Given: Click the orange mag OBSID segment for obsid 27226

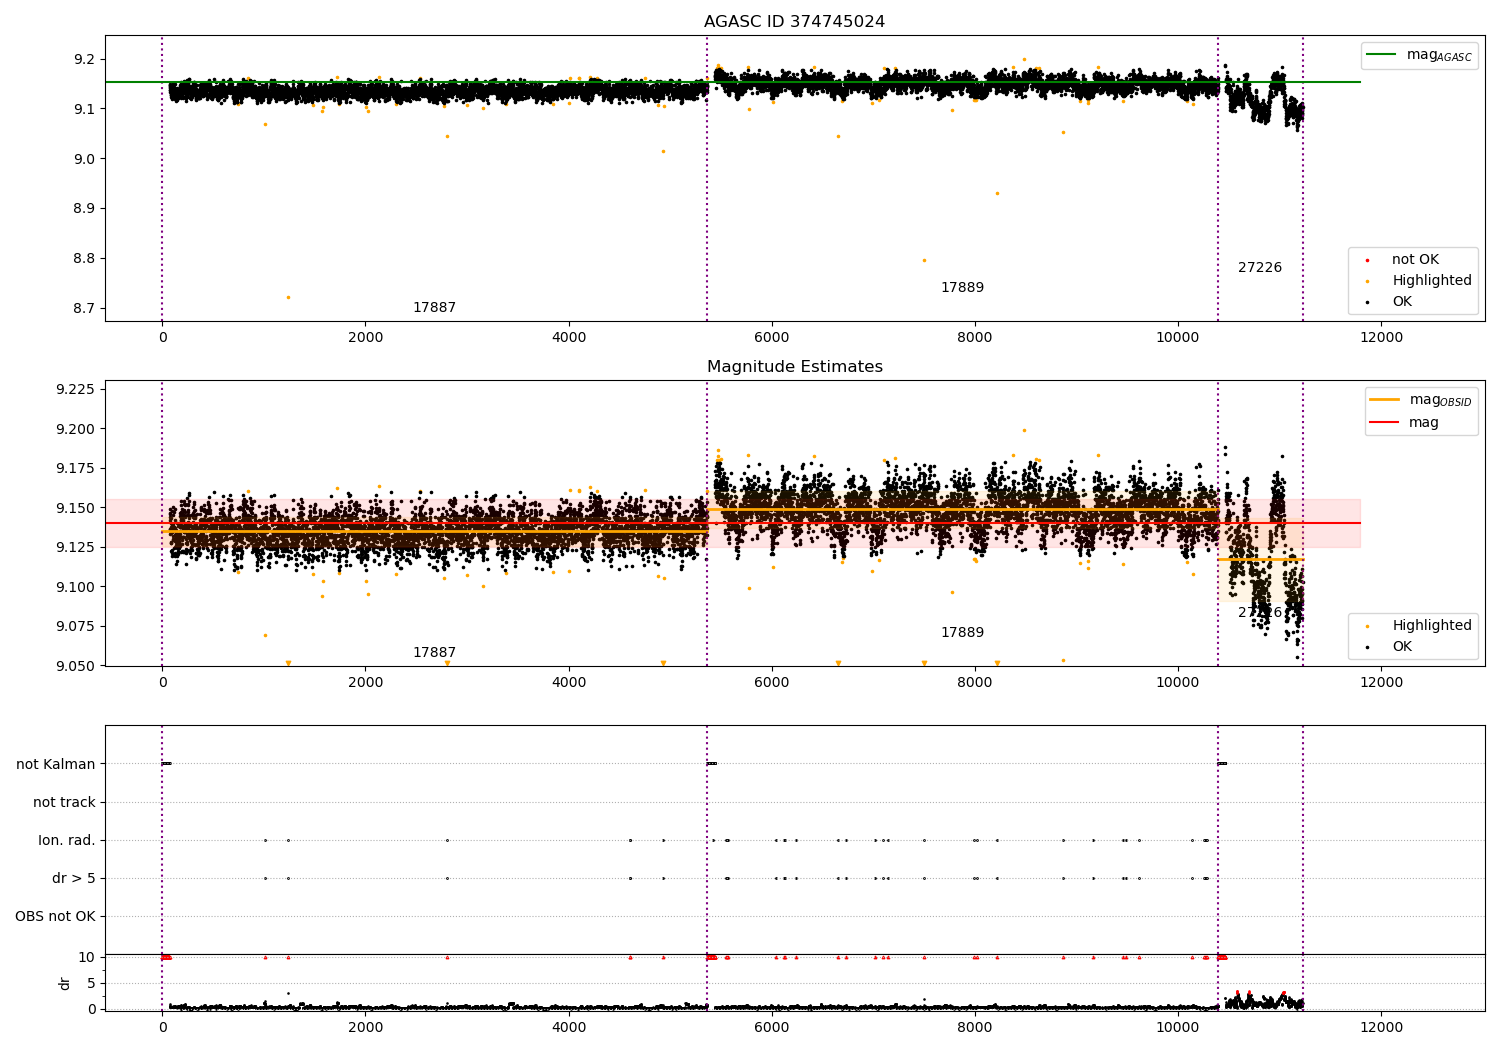Looking at the screenshot, I should coord(1260,559).
